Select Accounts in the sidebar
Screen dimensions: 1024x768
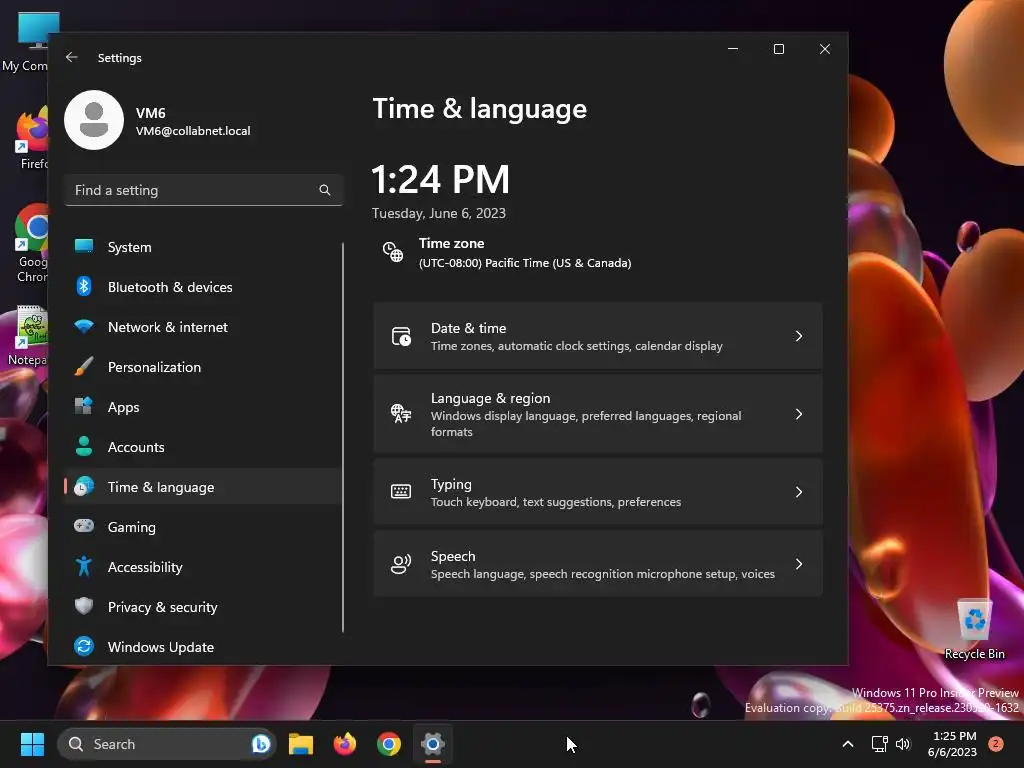[202, 447]
